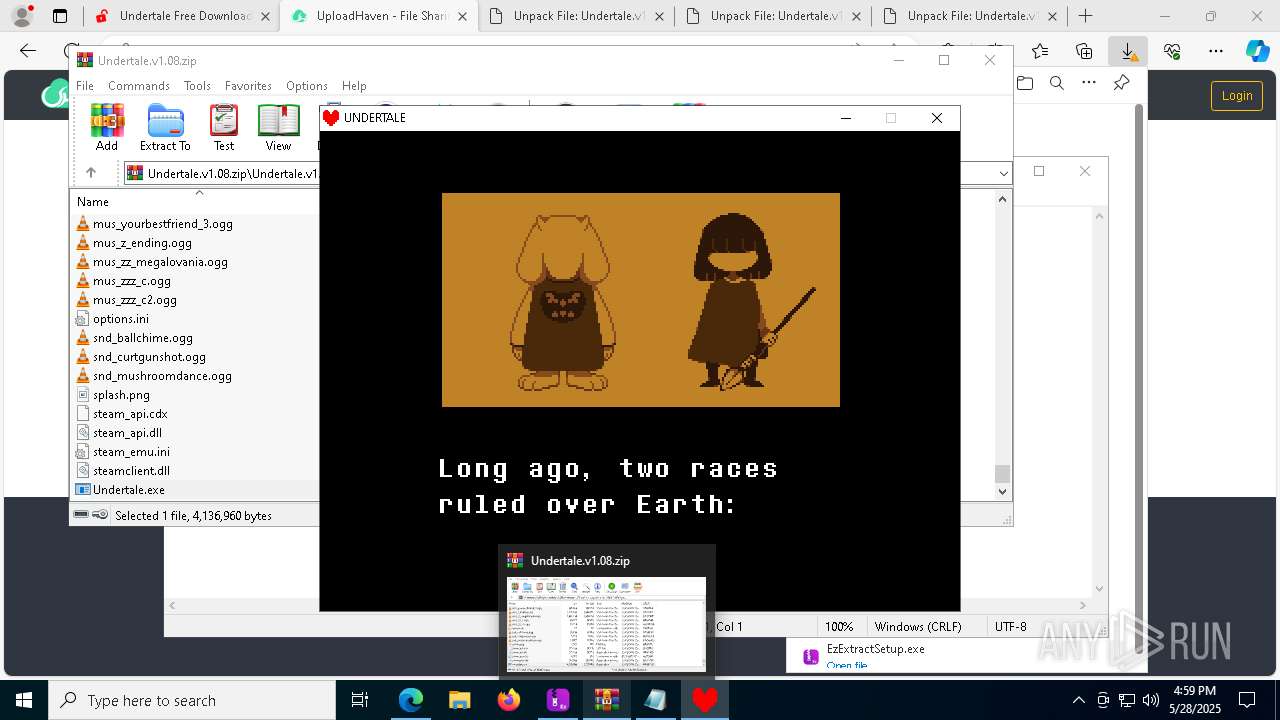
Task: Open downloads folder icon in downloads panel
Action: click(x=1025, y=83)
